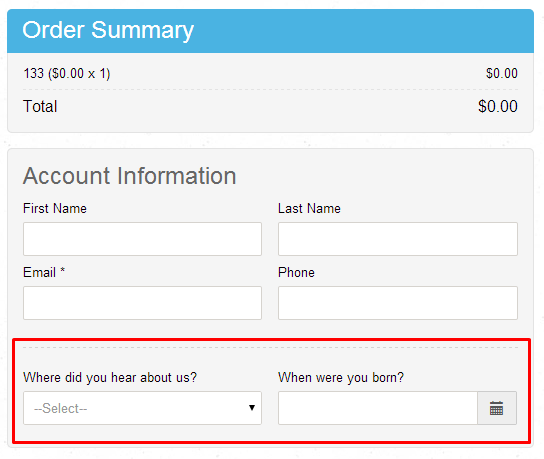Open the 'Where did you hear about us?' select box

142,408
